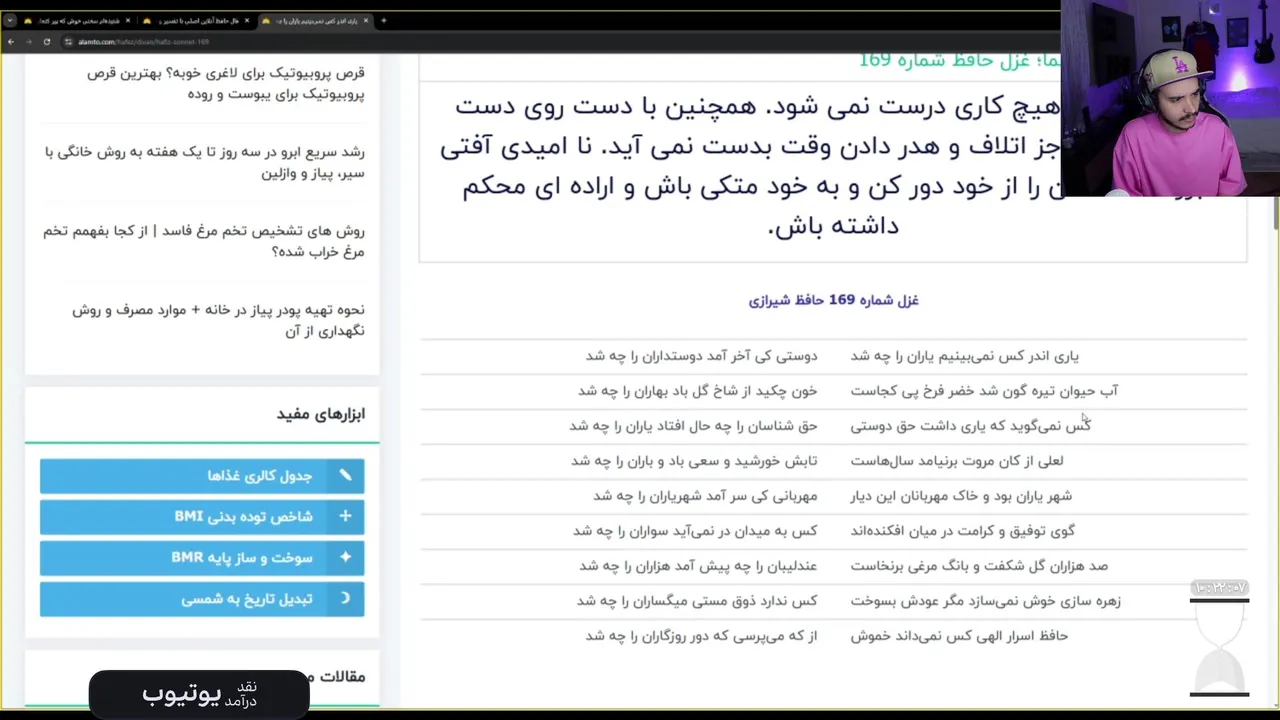Close the first browser tab

[129, 20]
